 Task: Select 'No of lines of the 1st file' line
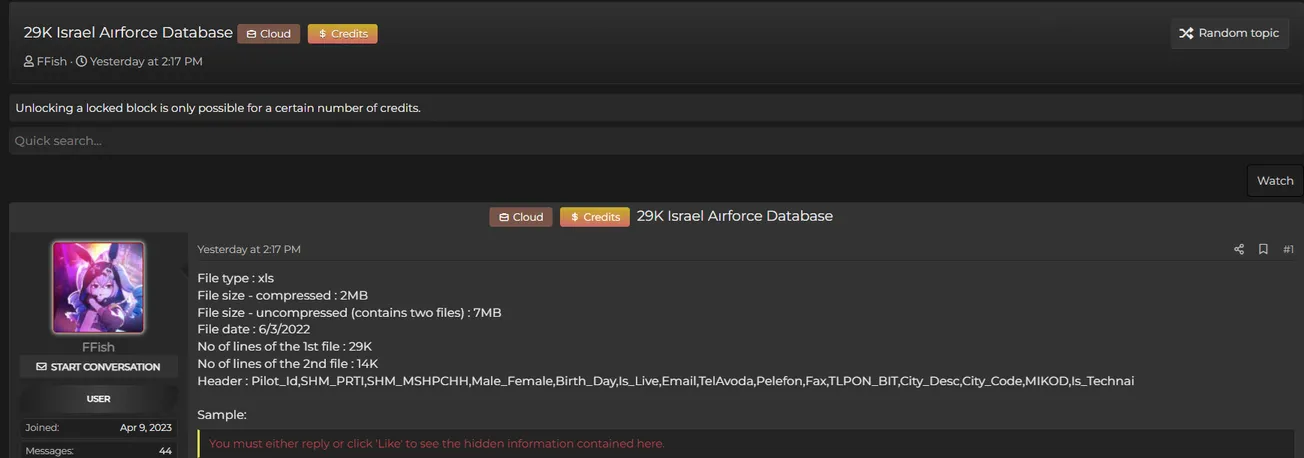(284, 346)
